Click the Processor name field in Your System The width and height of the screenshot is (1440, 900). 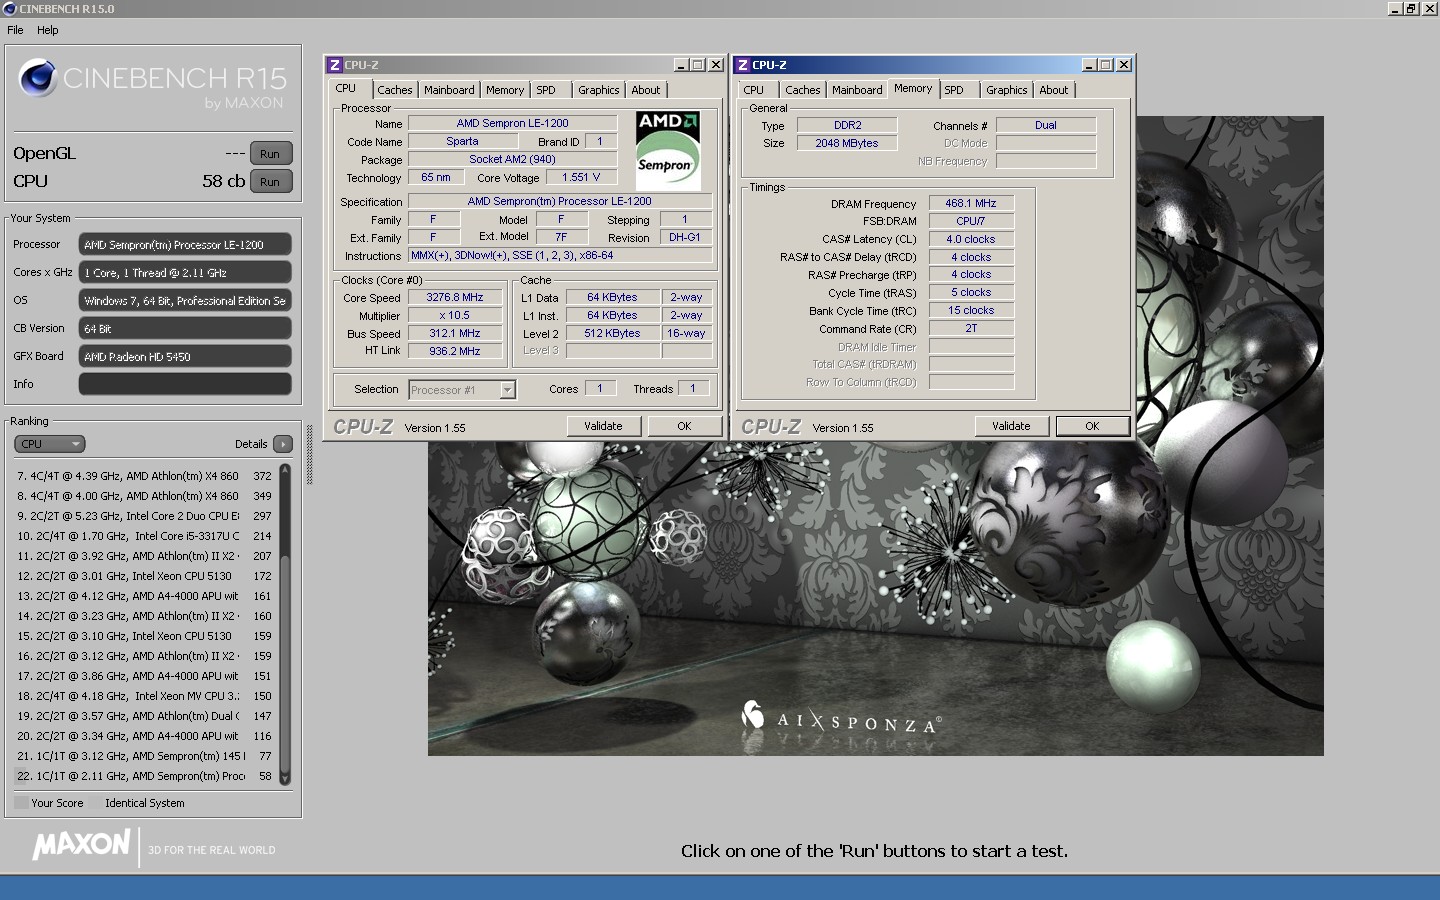coord(185,244)
